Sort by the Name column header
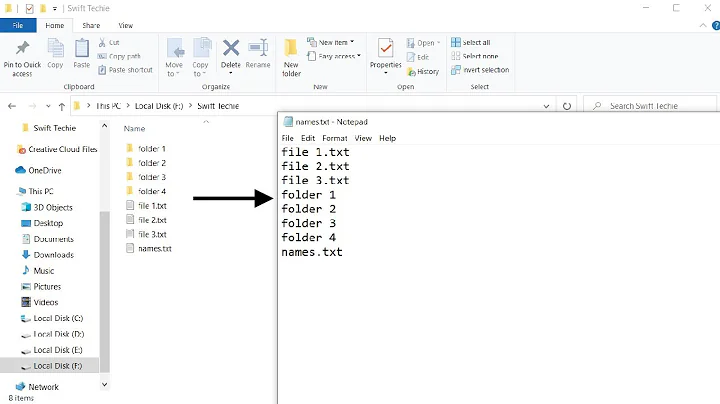 pos(134,129)
